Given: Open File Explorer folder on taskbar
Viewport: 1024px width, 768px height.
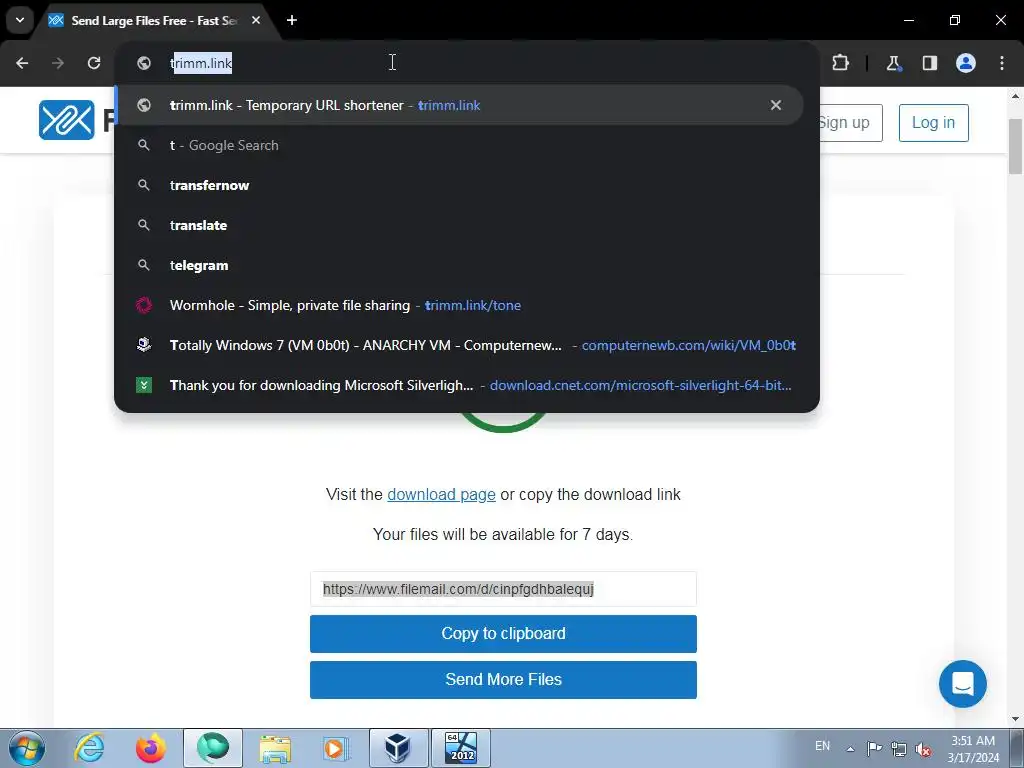Looking at the screenshot, I should coord(275,748).
